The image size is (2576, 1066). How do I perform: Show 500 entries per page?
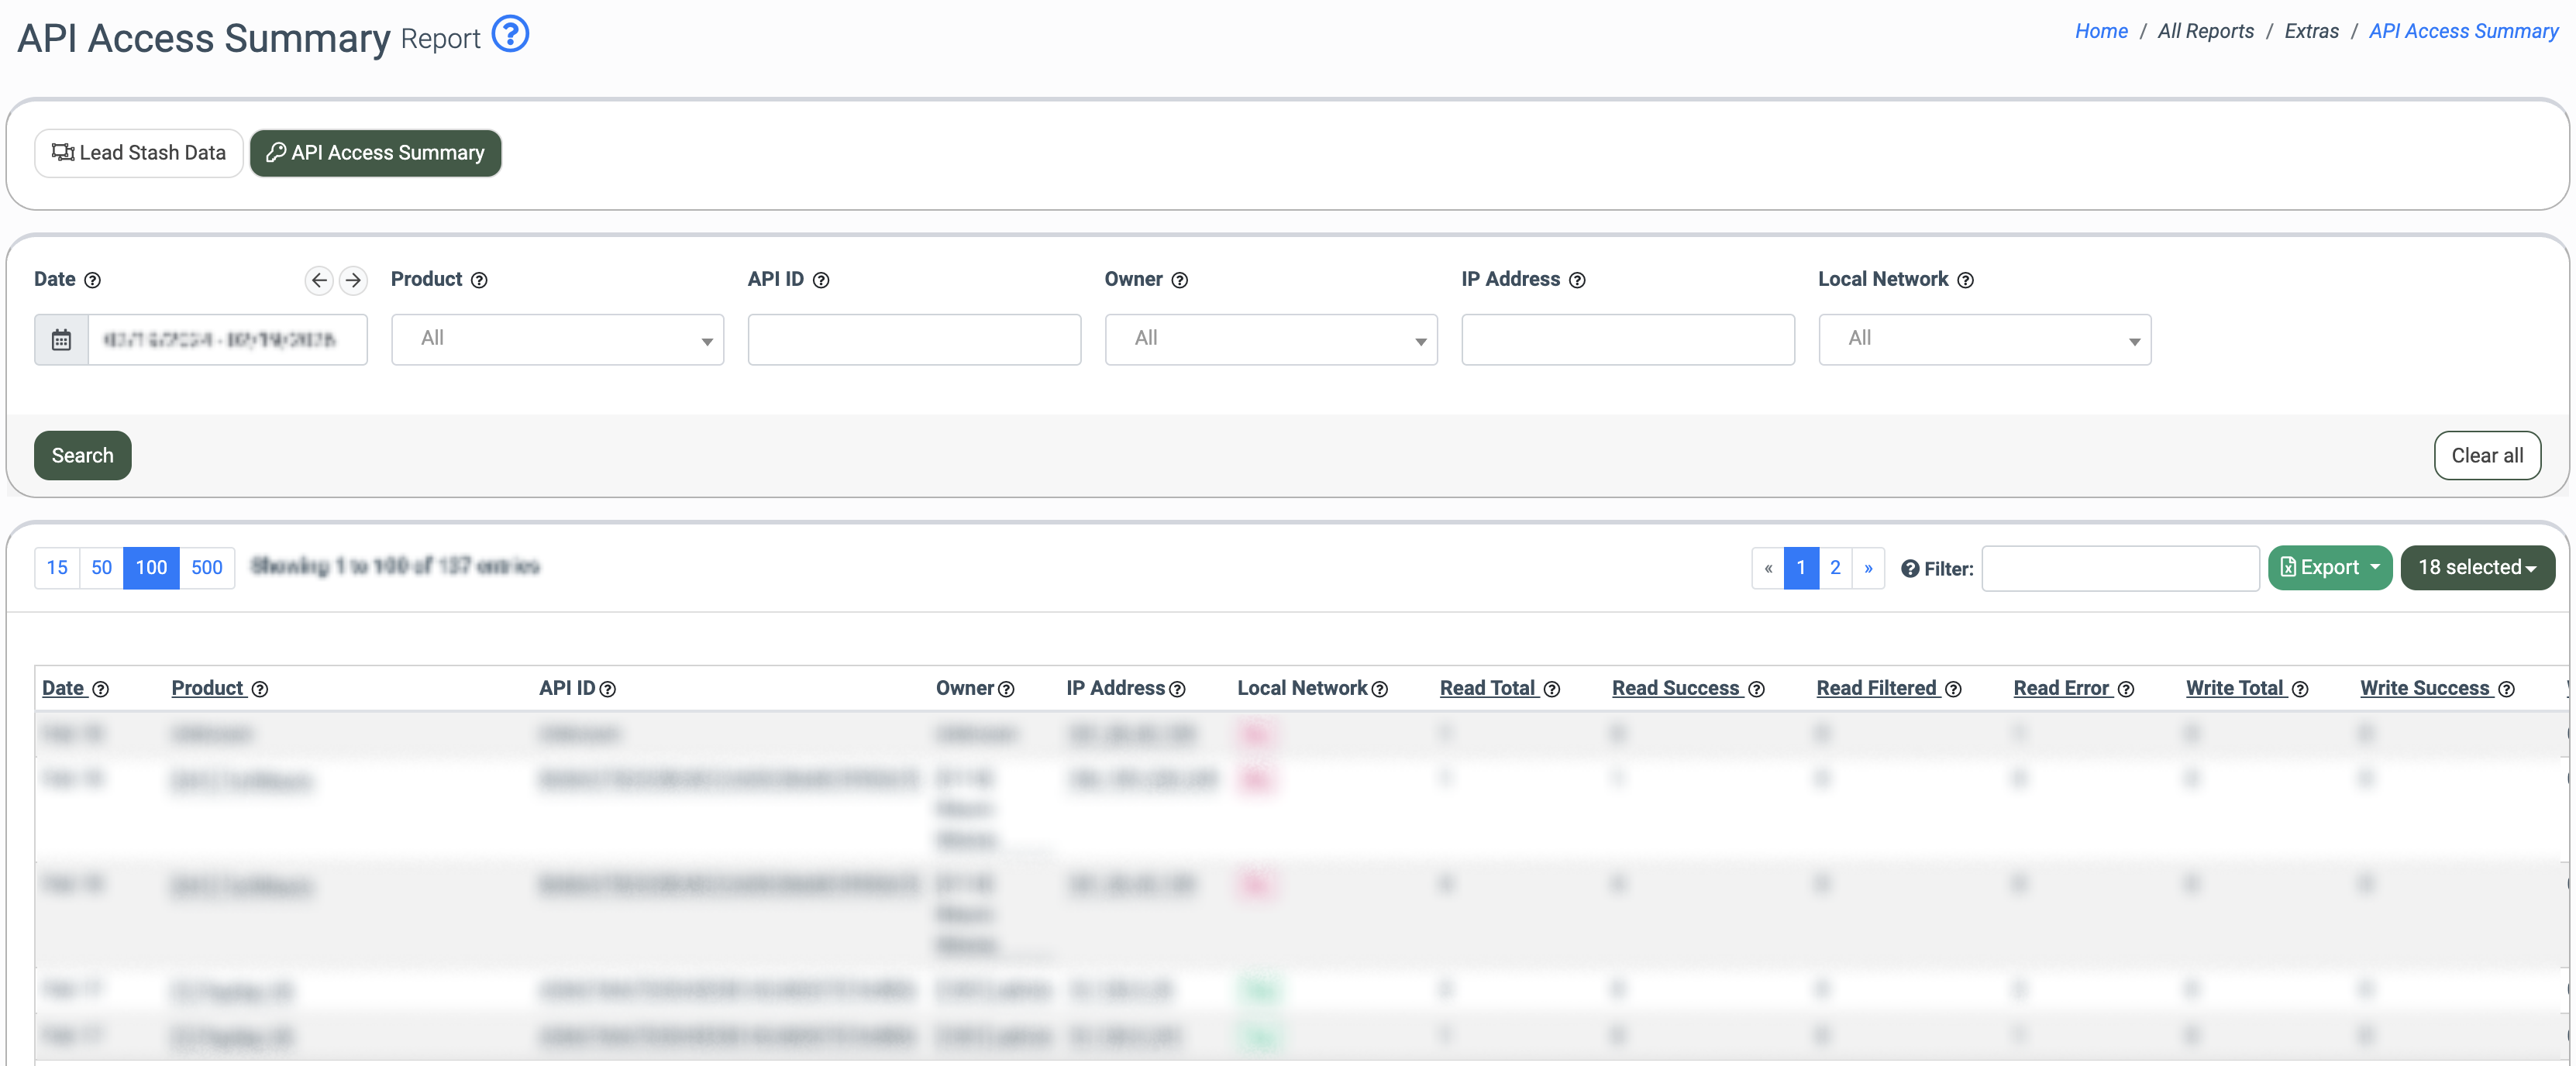coord(206,568)
